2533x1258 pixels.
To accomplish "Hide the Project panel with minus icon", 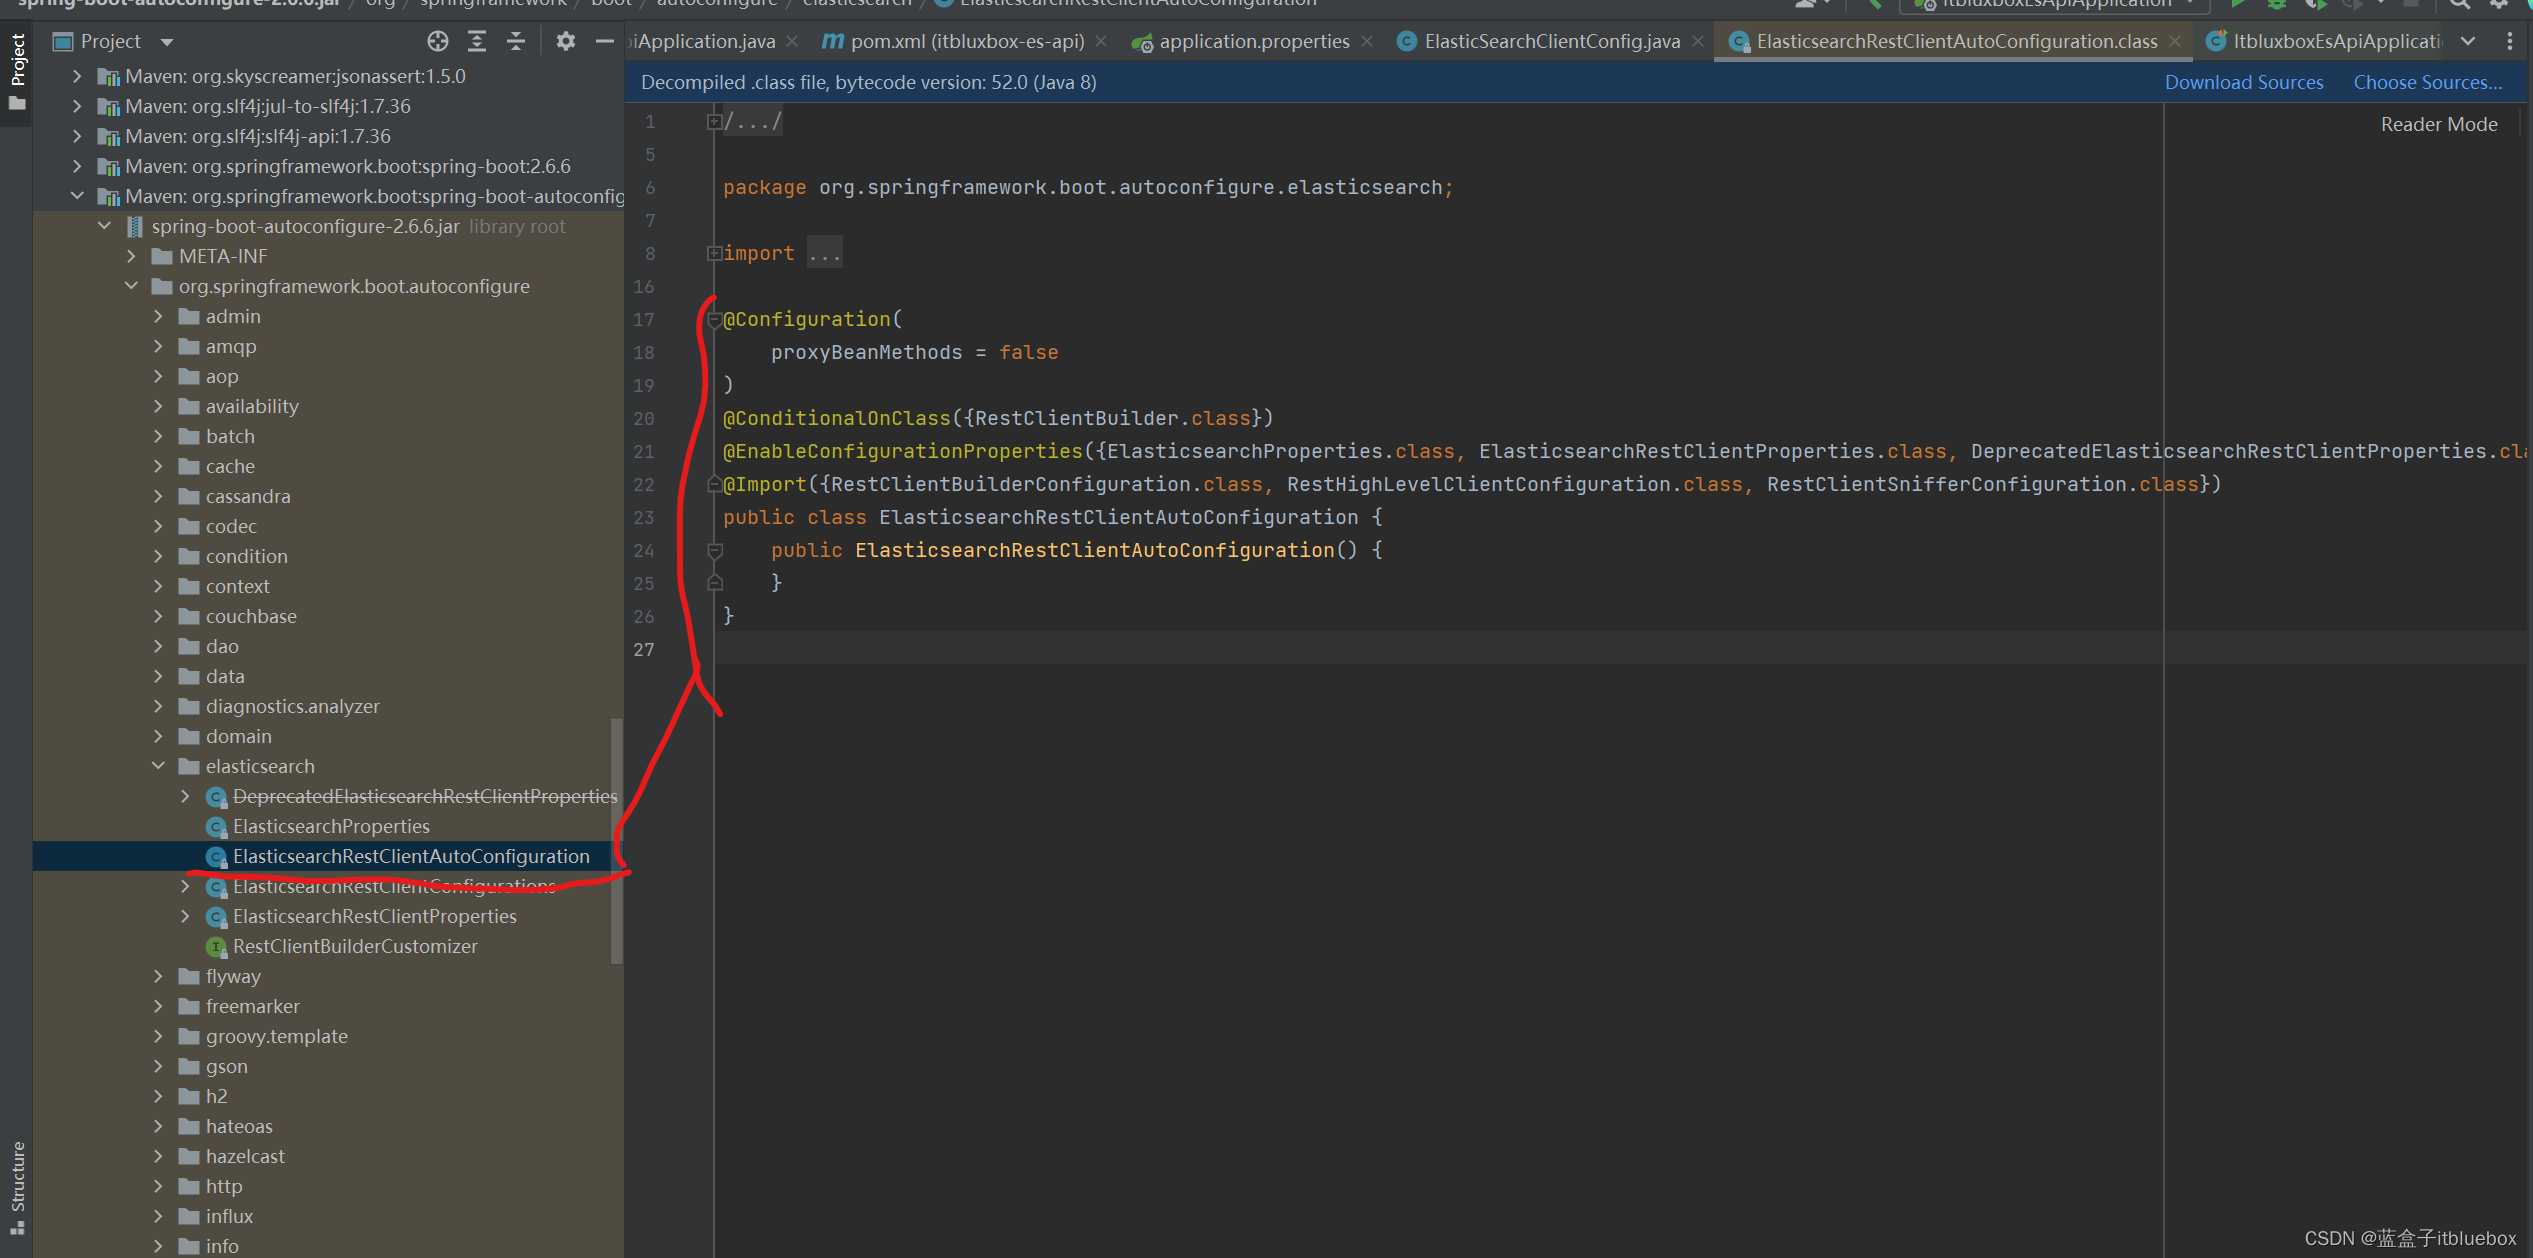I will click(x=604, y=41).
